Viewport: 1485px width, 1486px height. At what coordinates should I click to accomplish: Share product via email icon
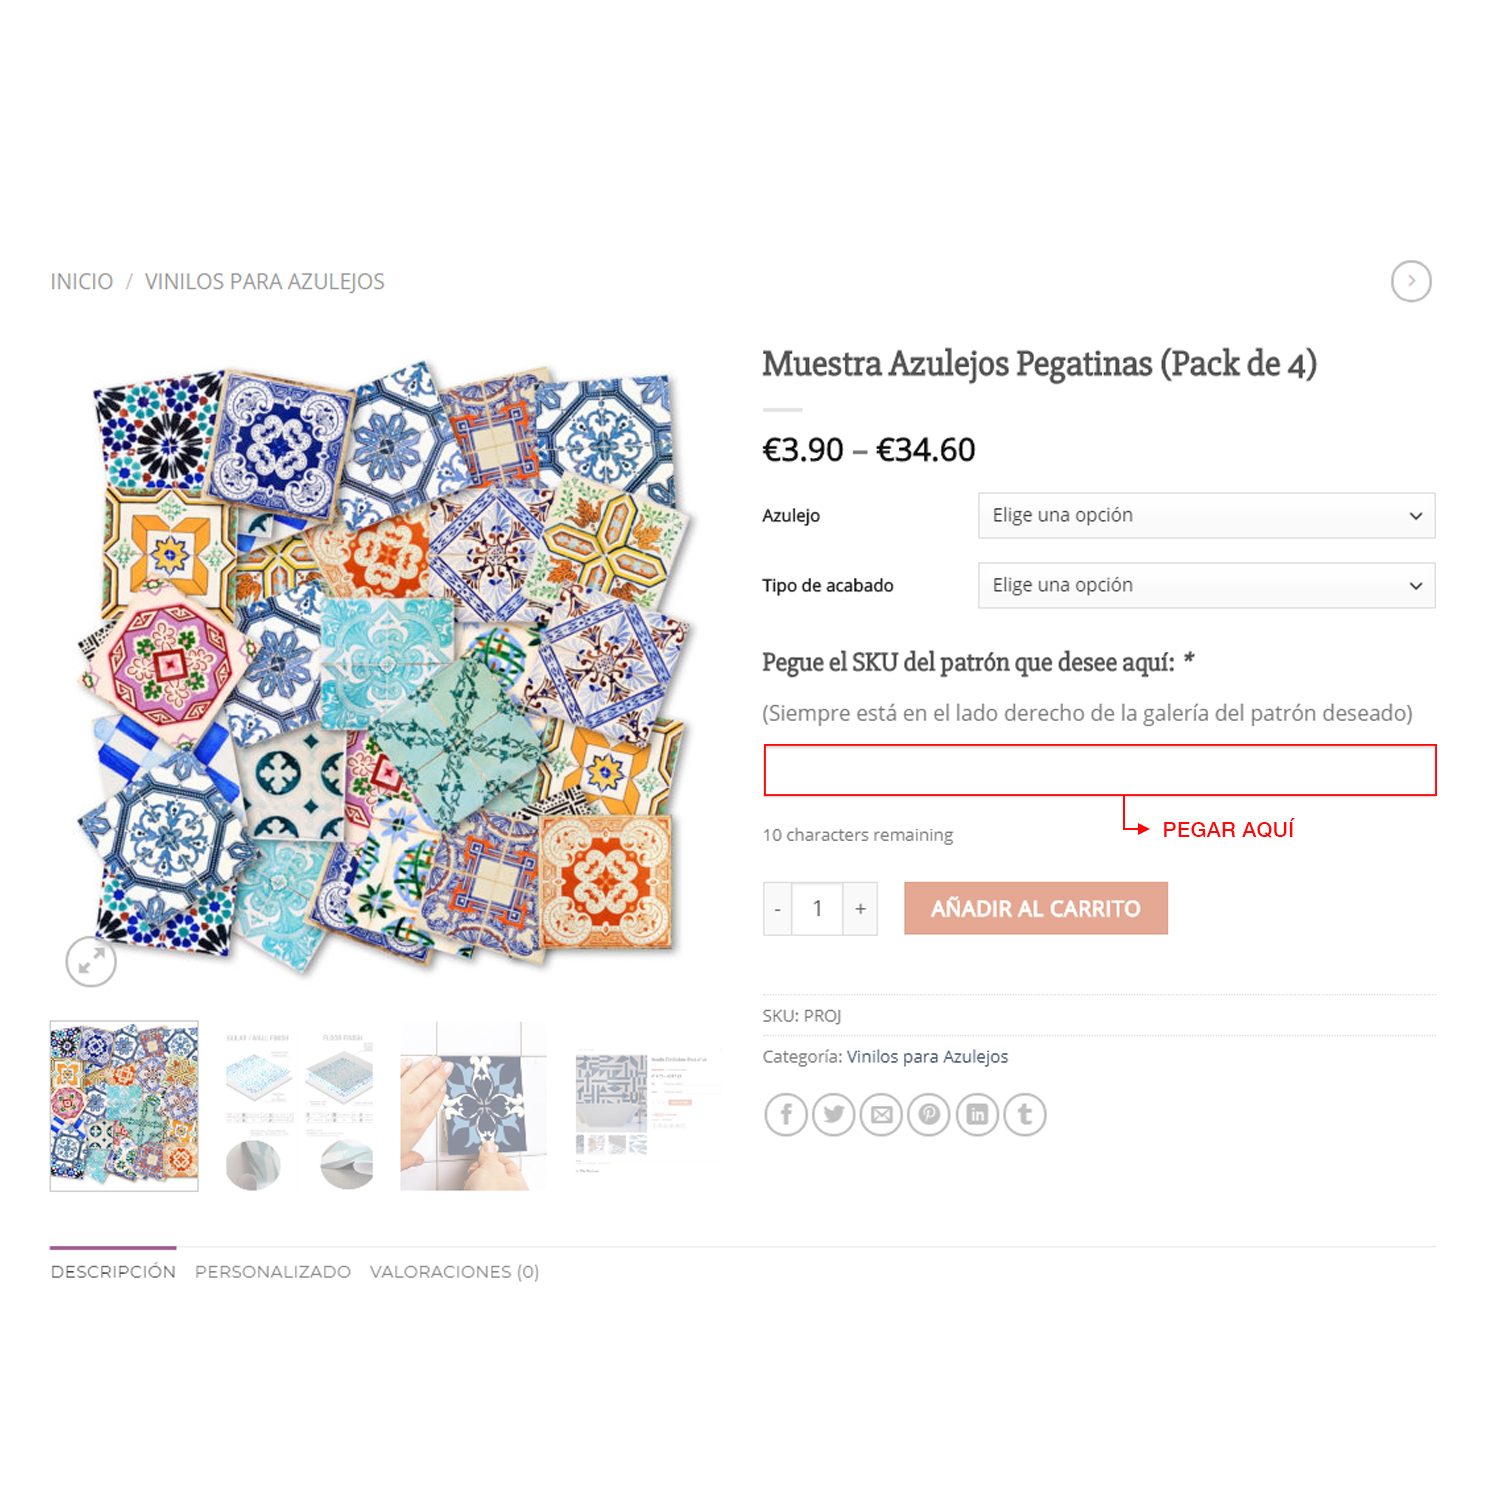click(x=882, y=1114)
